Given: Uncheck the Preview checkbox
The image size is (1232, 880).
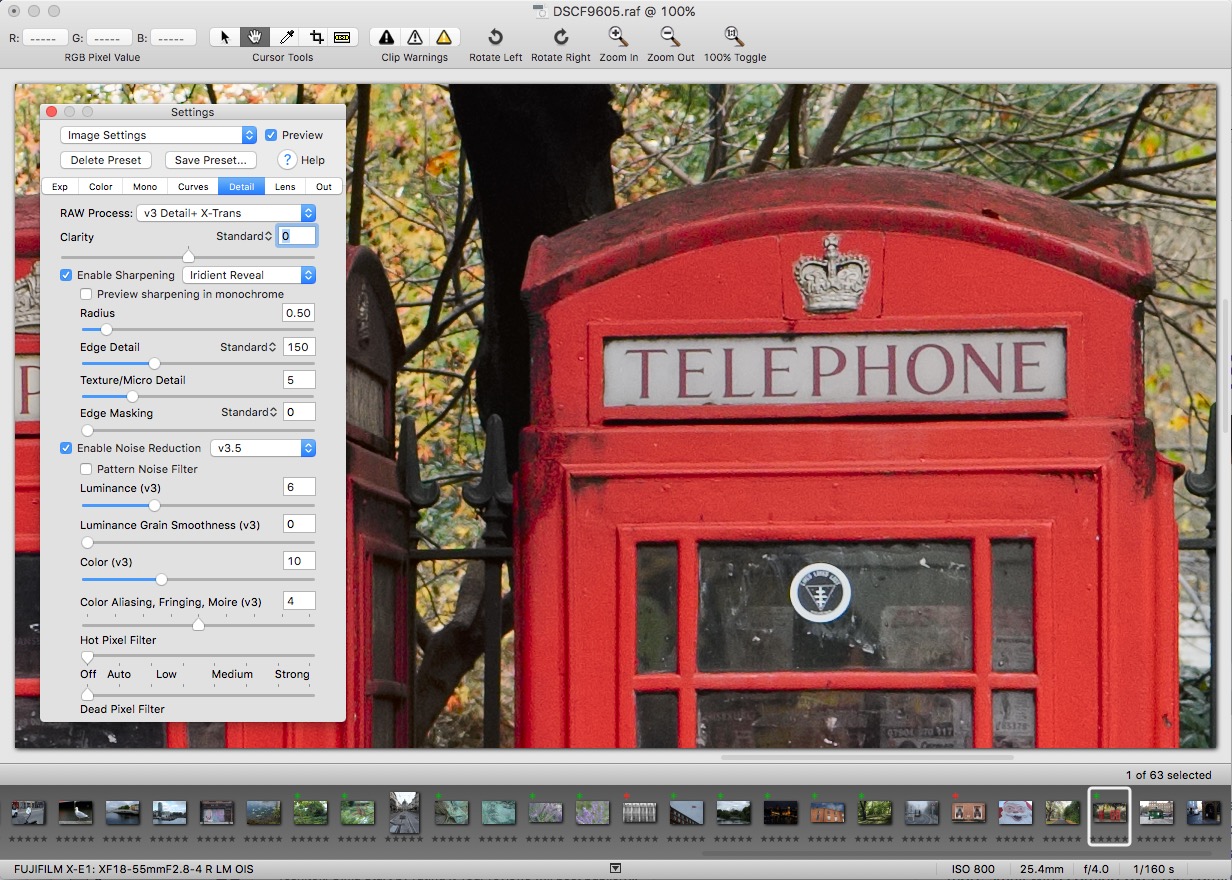Looking at the screenshot, I should coord(271,135).
